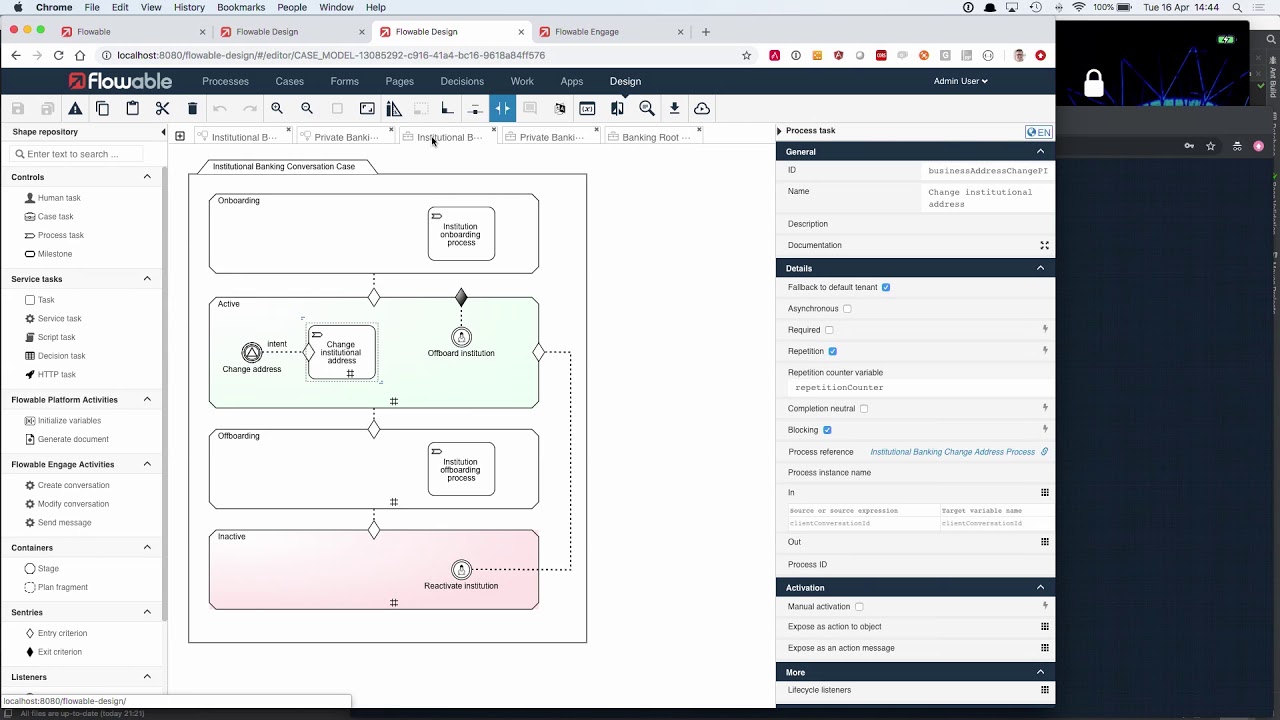Click the Copy toolbar icon
1280x720 pixels.
pos(103,108)
